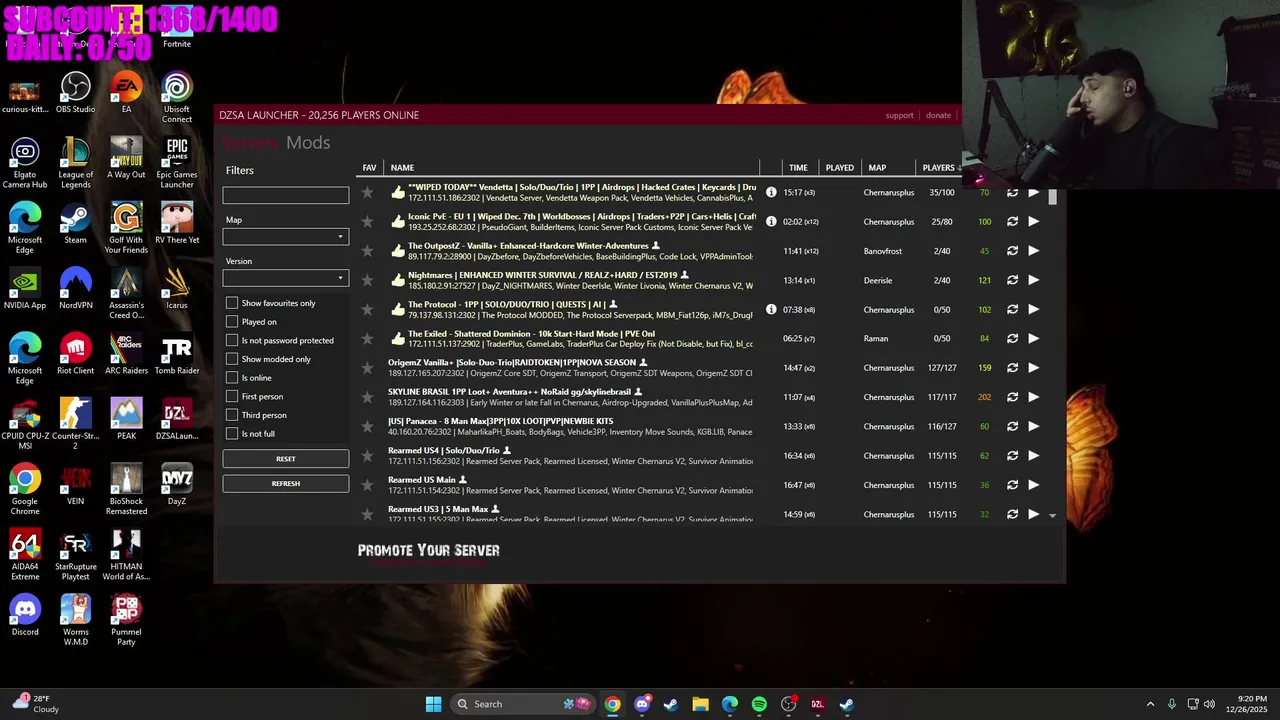The width and height of the screenshot is (1280, 720).
Task: Switch to the Mods tab
Action: (x=308, y=143)
